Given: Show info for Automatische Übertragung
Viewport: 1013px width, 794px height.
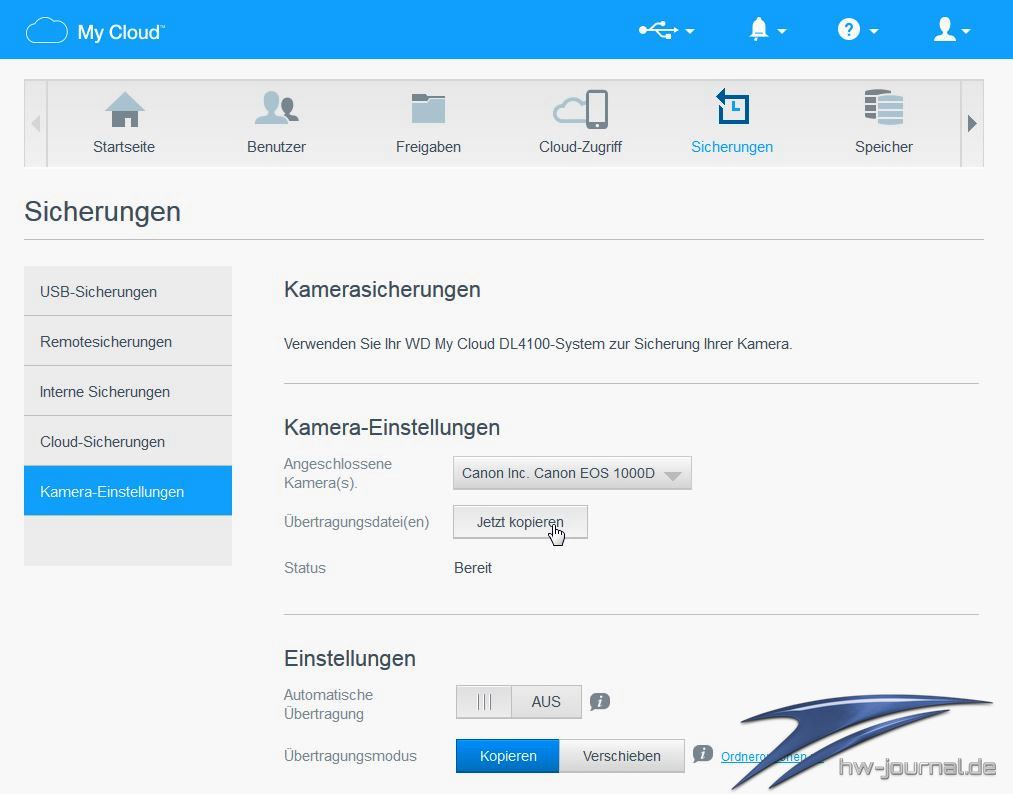Looking at the screenshot, I should [600, 702].
